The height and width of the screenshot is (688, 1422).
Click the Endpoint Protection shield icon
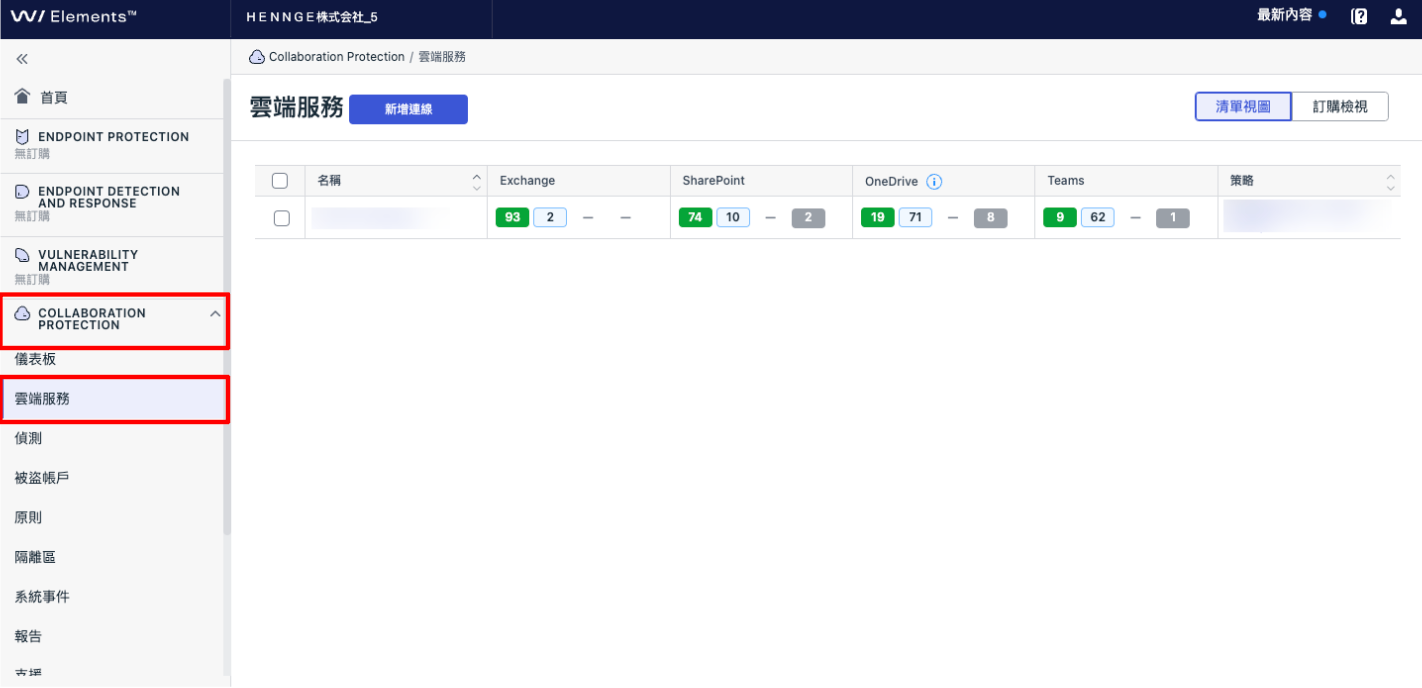(22, 136)
